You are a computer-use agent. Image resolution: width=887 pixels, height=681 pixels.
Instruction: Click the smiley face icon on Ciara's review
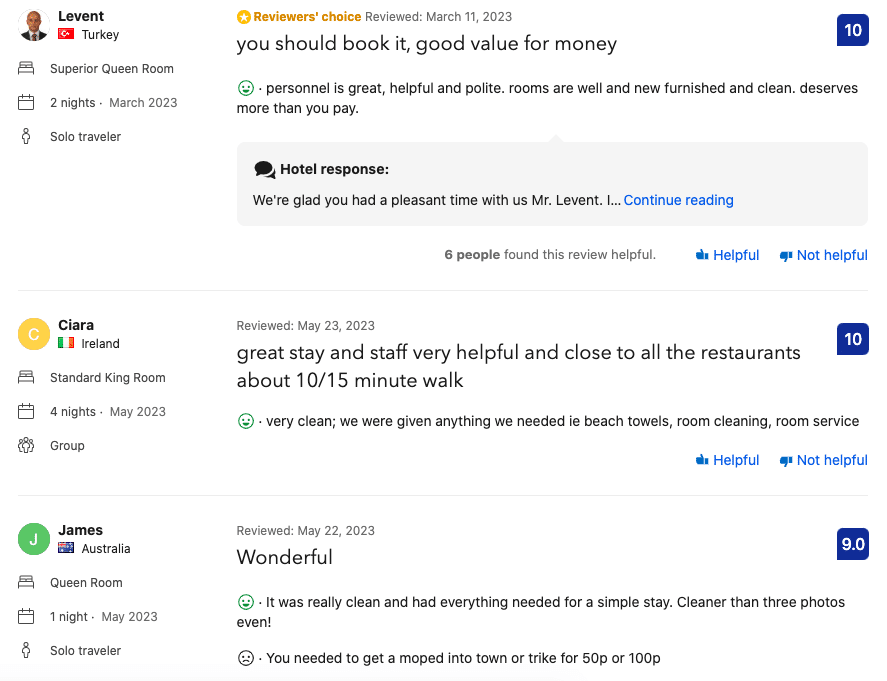(245, 421)
